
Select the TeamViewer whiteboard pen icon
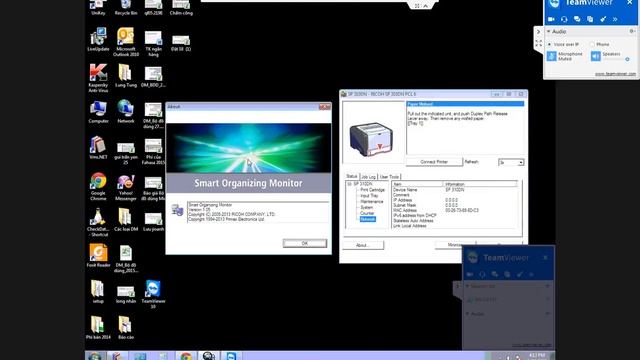[603, 19]
